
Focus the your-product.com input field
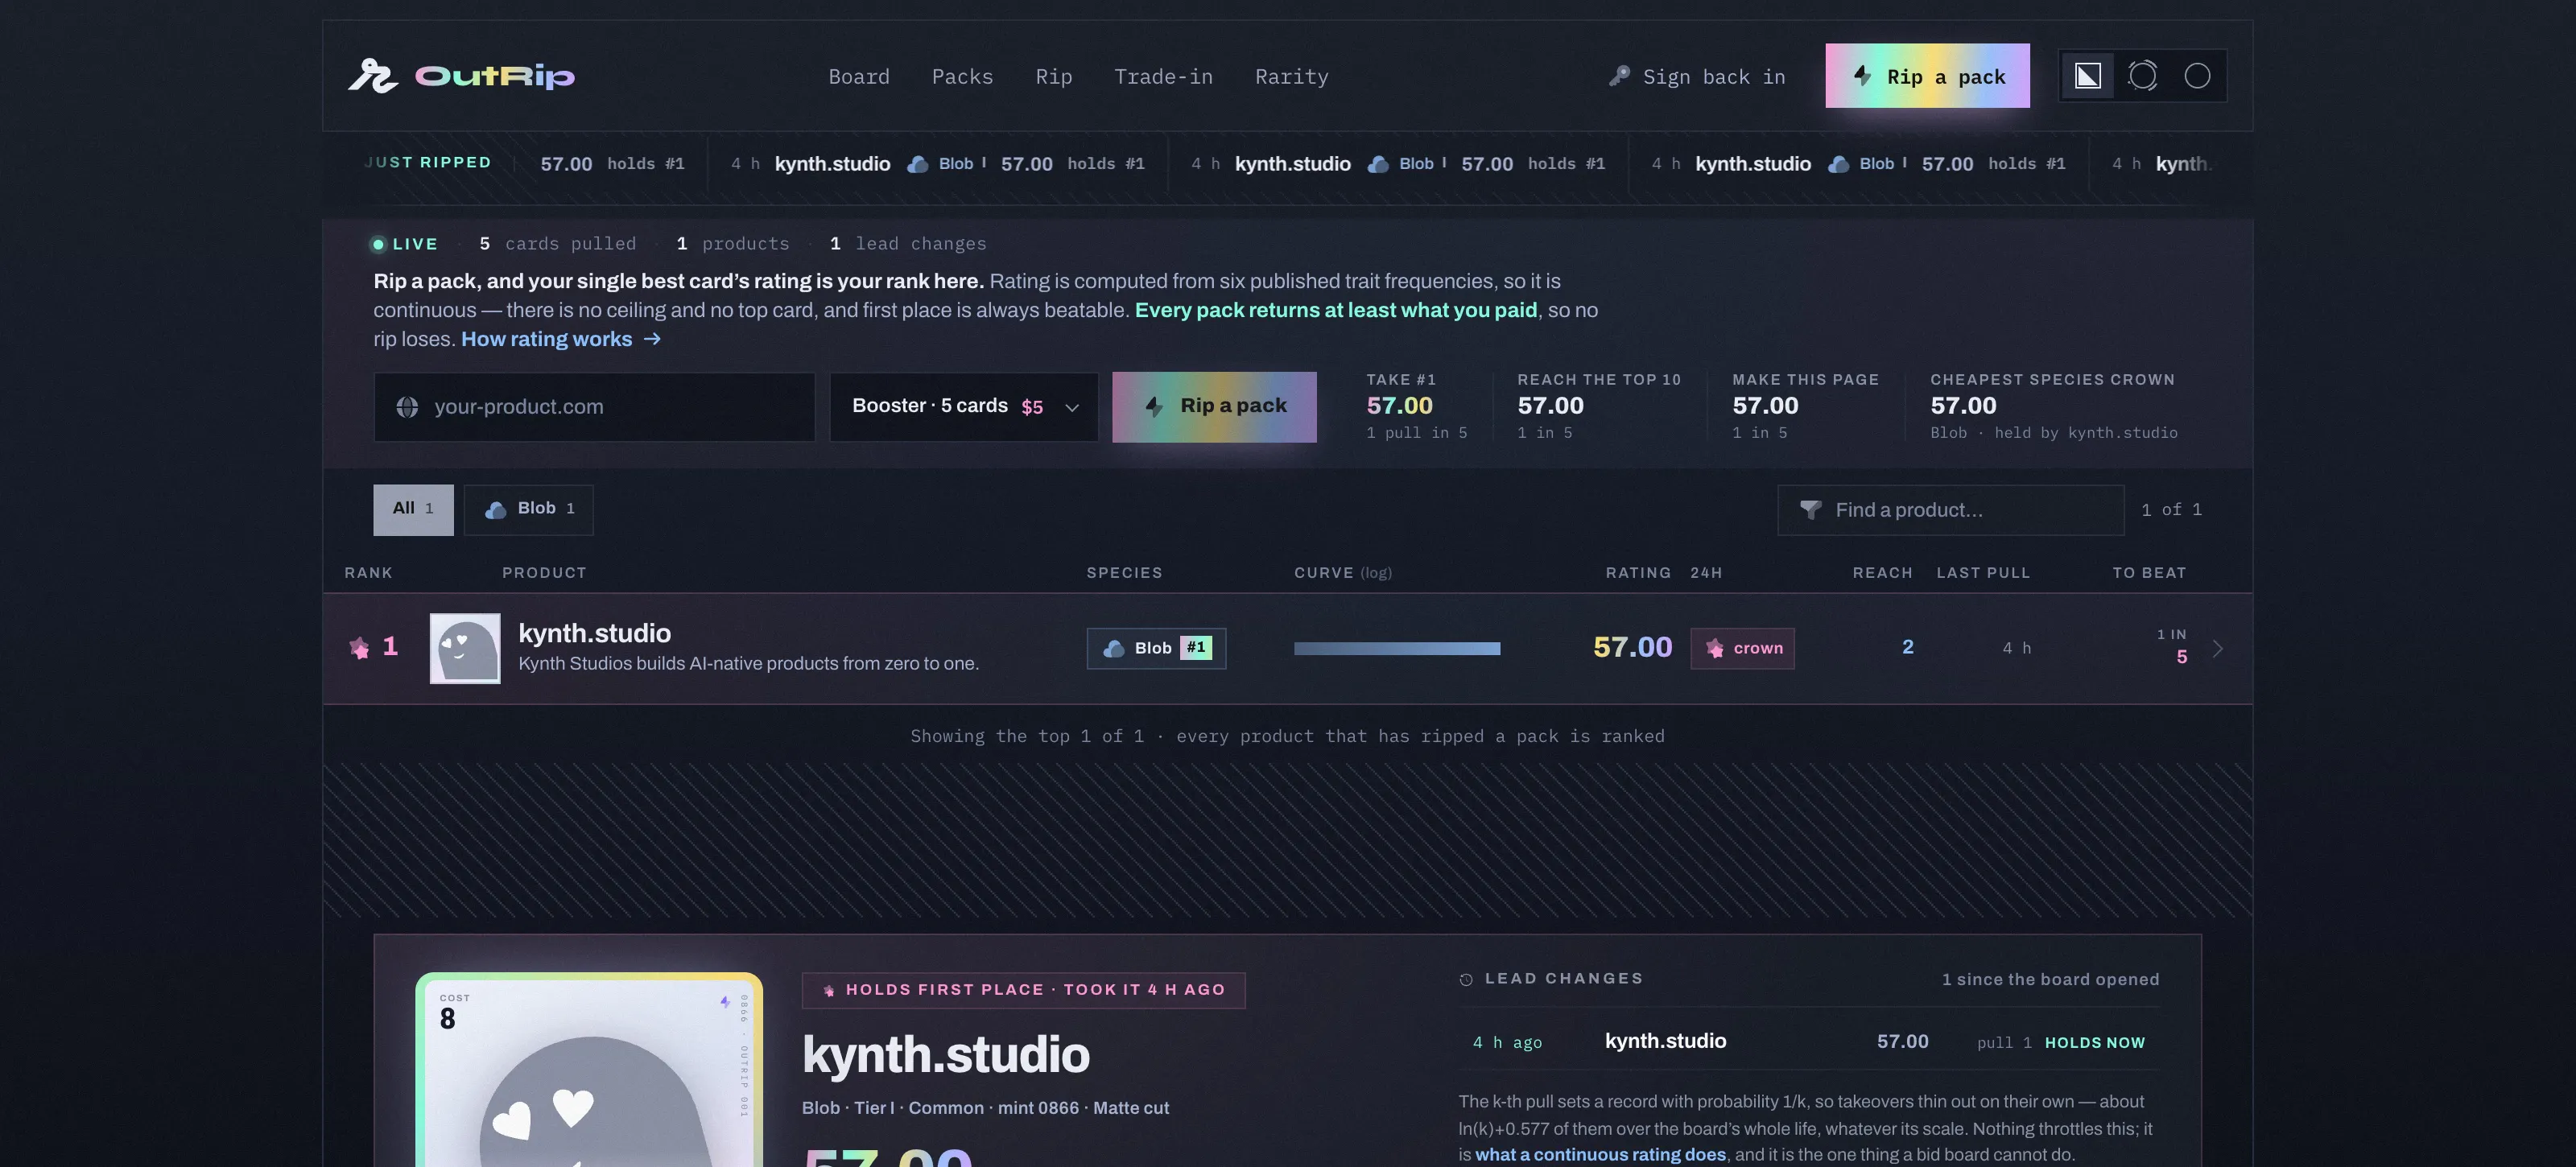(x=594, y=407)
